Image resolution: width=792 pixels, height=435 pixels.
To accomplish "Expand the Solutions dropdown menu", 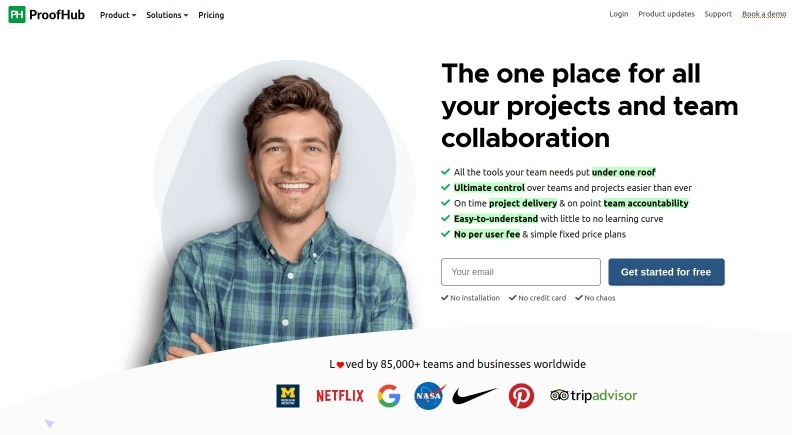I will pos(167,15).
